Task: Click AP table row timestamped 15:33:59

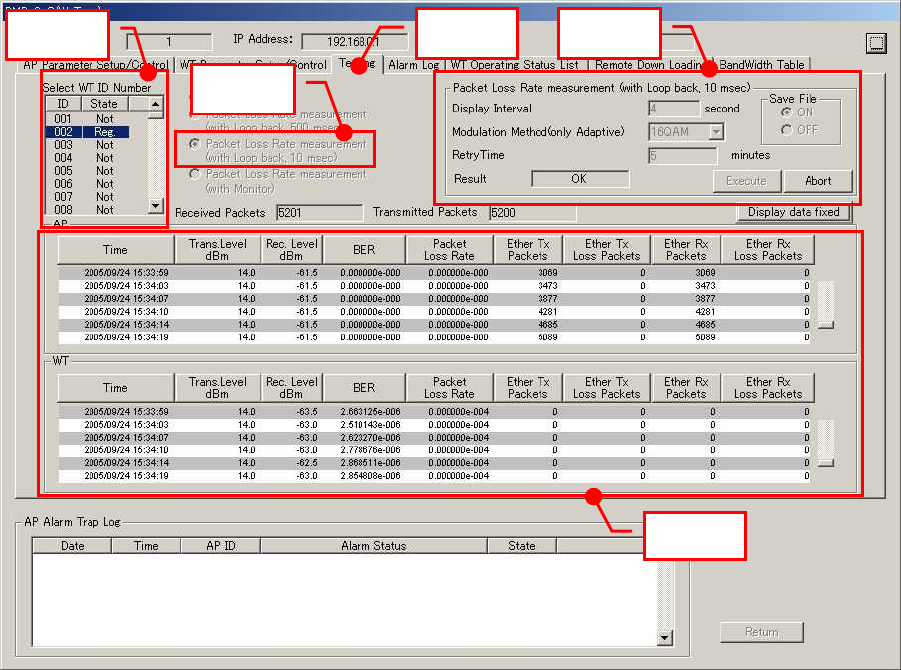Action: coord(434,273)
